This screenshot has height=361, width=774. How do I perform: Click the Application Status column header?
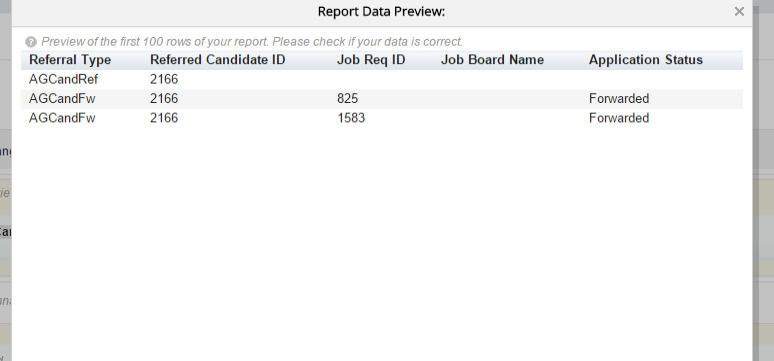point(646,60)
